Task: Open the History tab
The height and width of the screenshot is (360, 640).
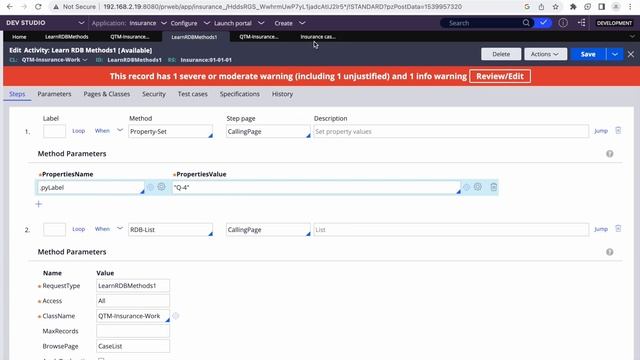Action: tap(282, 94)
